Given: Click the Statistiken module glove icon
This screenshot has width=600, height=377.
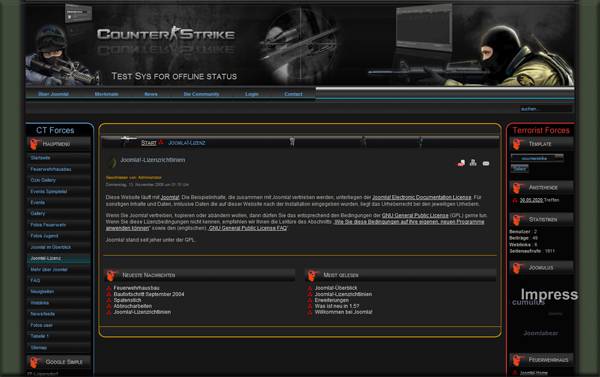Looking at the screenshot, I should point(518,220).
